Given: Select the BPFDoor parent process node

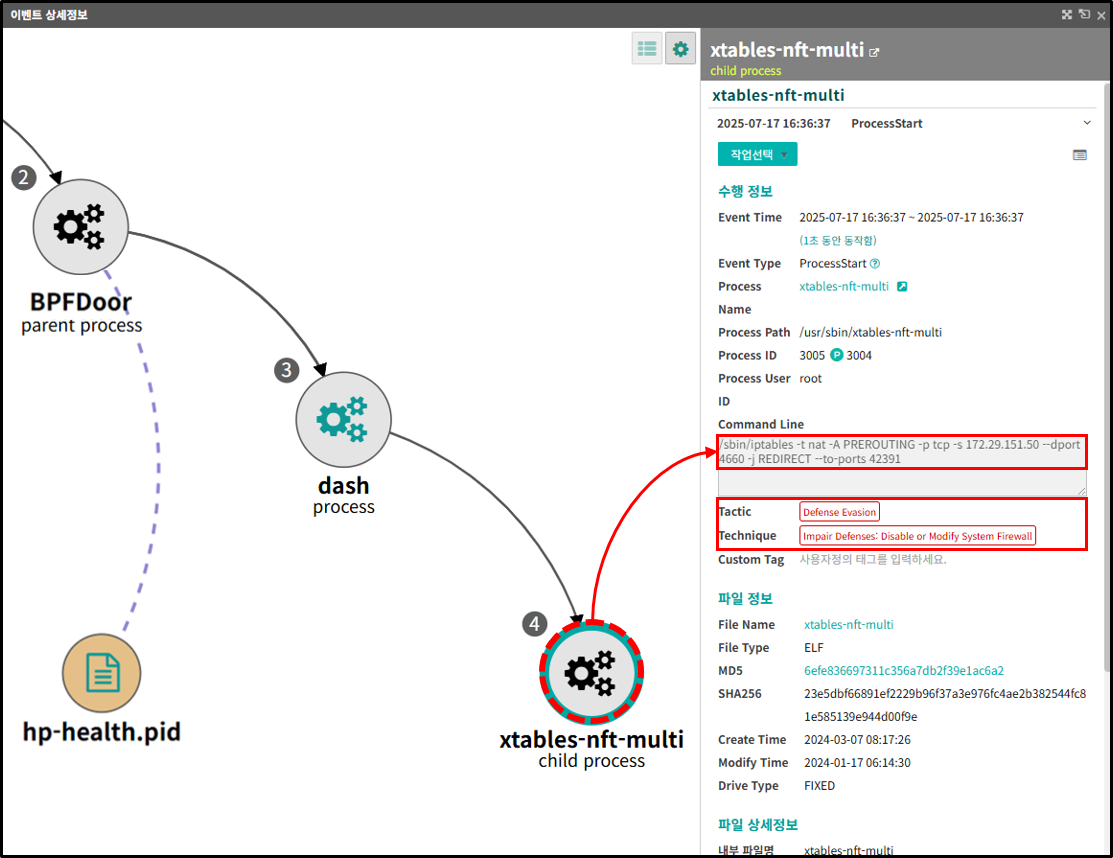Looking at the screenshot, I should tap(81, 227).
